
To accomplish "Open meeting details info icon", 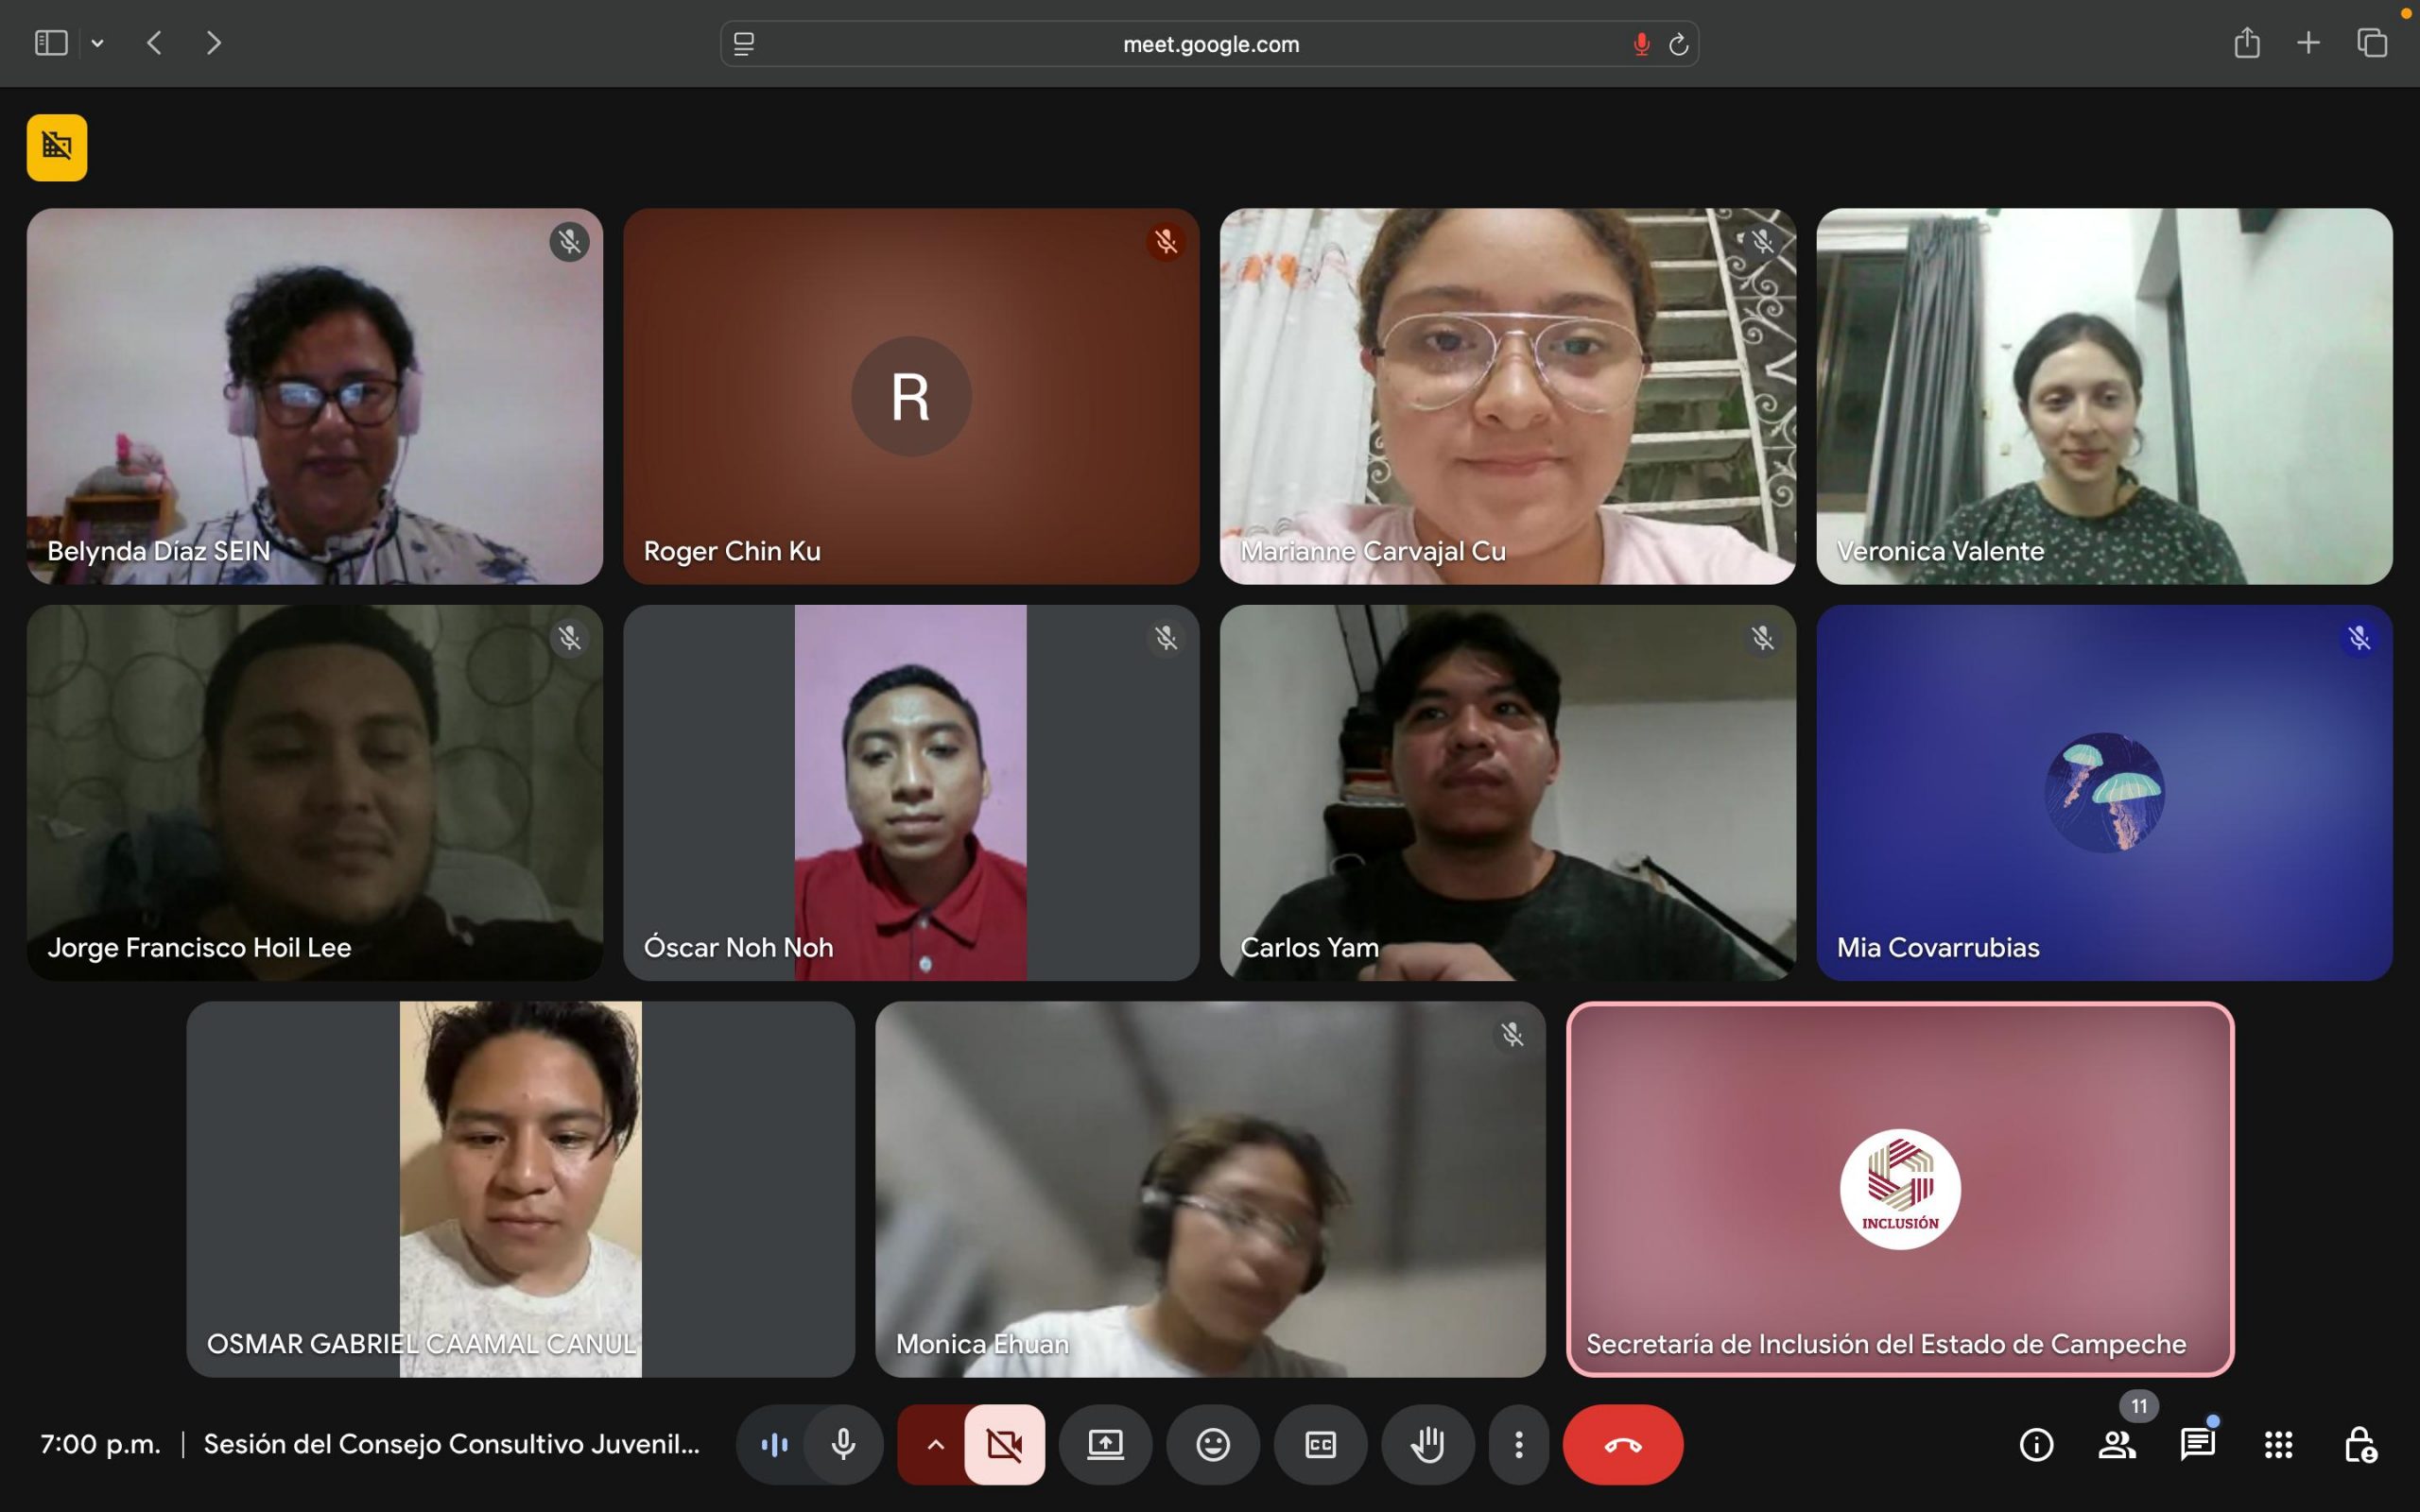I will 2036,1444.
